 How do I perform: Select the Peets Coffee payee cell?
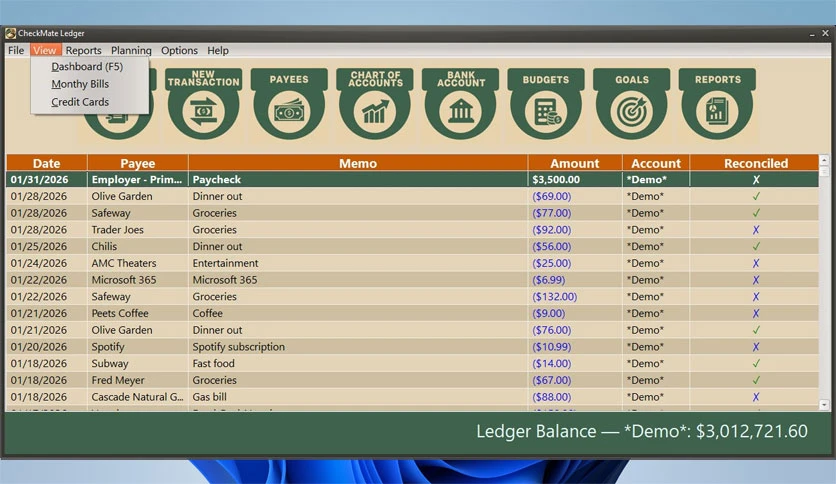pyautogui.click(x=138, y=313)
